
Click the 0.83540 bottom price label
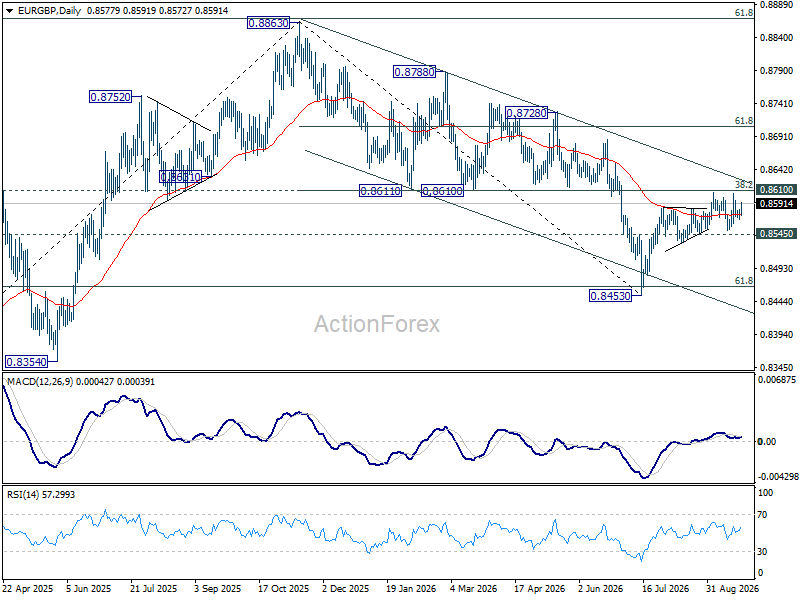(26, 362)
